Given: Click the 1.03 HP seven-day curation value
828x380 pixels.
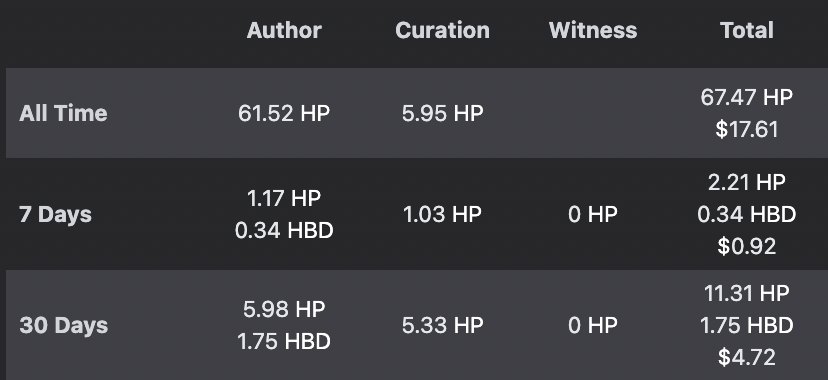Looking at the screenshot, I should click(x=443, y=214).
